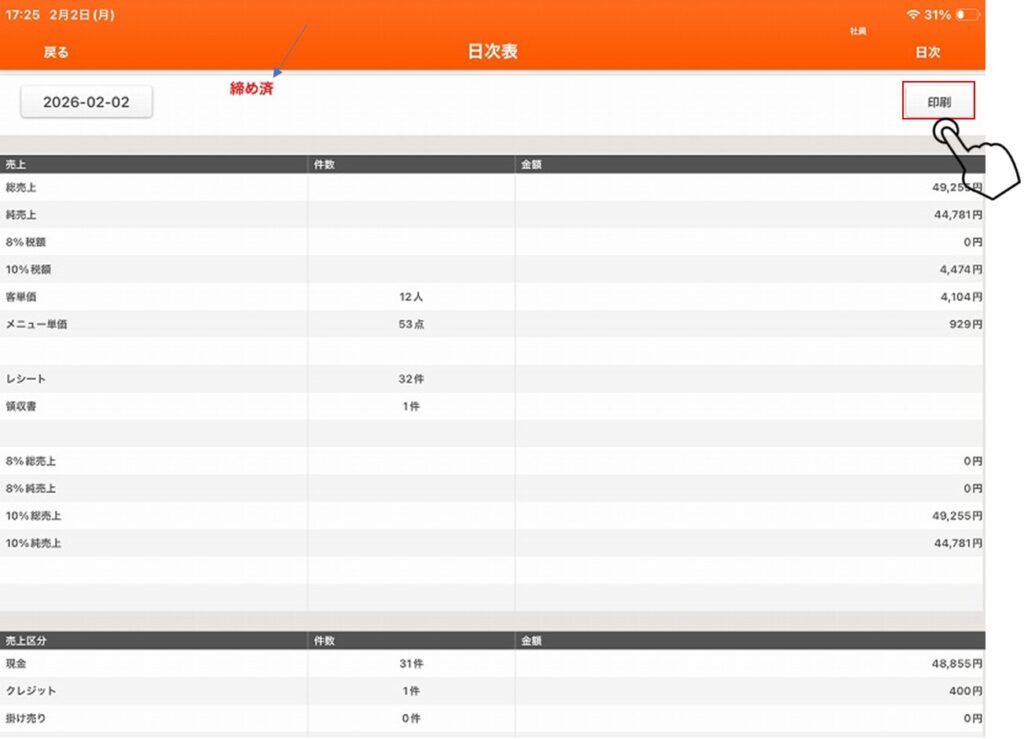Tap the battery indicator icon
Viewport: 1024px width, 739px height.
click(x=967, y=15)
